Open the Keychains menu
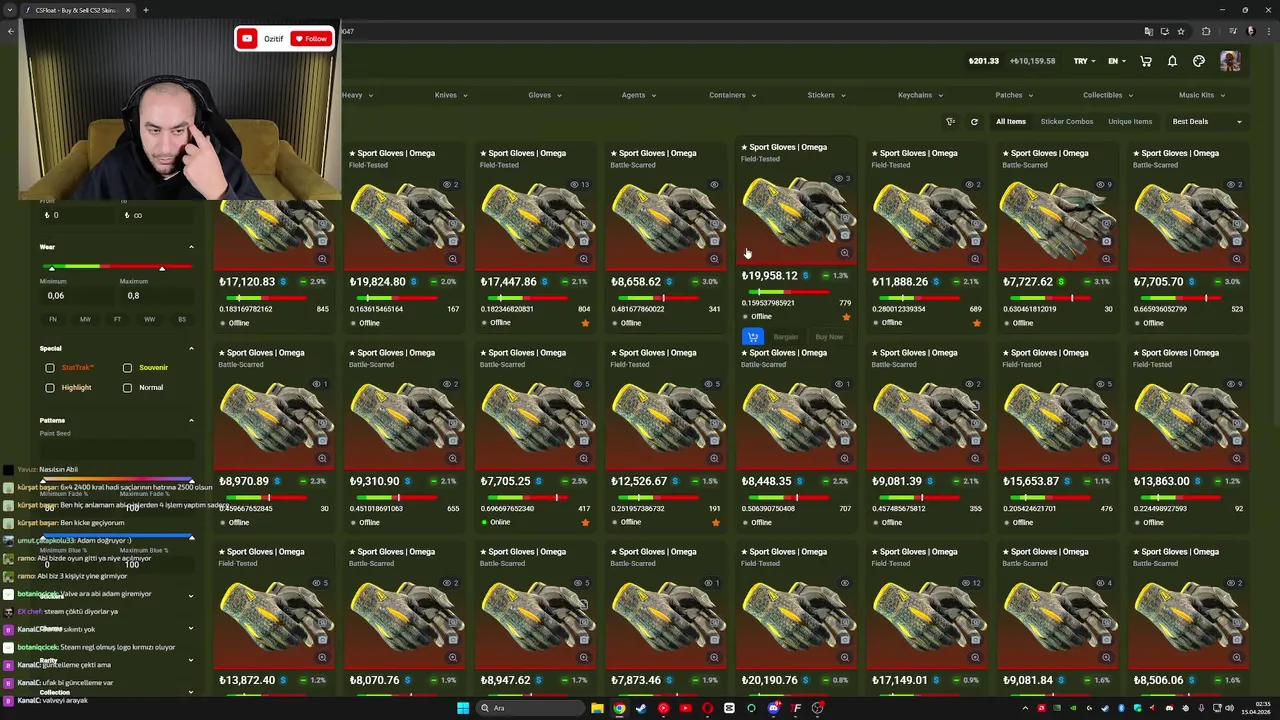The width and height of the screenshot is (1280, 720). pyautogui.click(x=920, y=95)
